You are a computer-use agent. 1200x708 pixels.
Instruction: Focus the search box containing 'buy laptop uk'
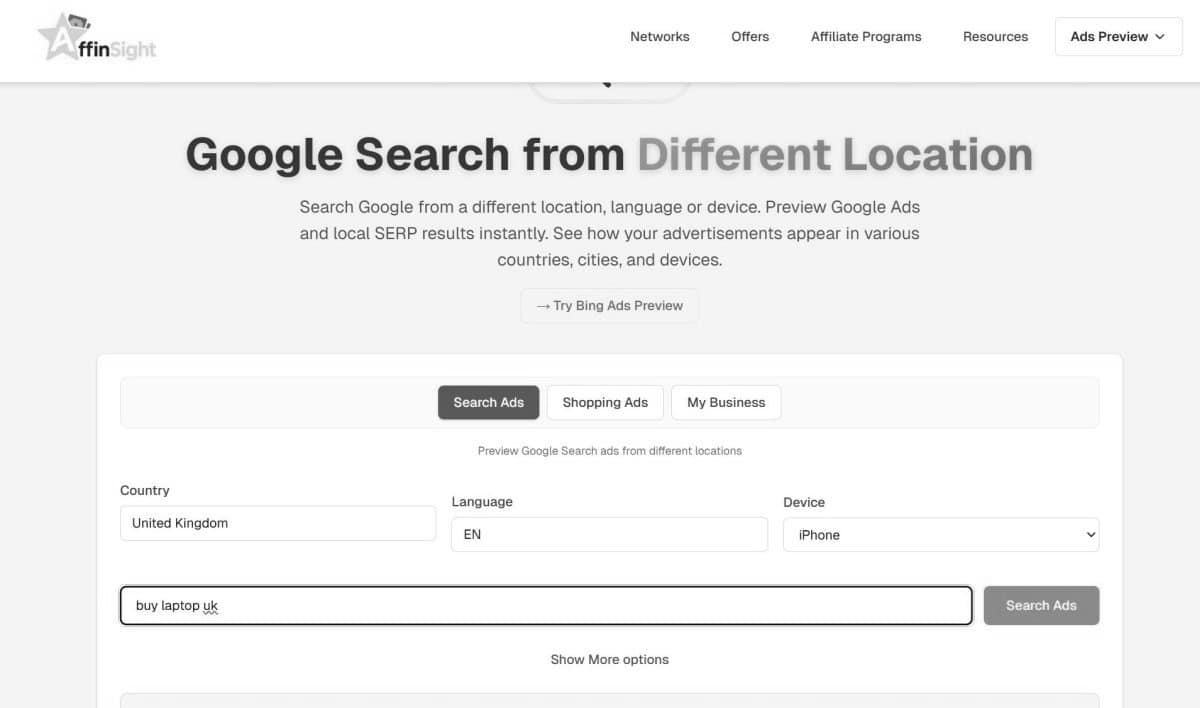coord(546,606)
